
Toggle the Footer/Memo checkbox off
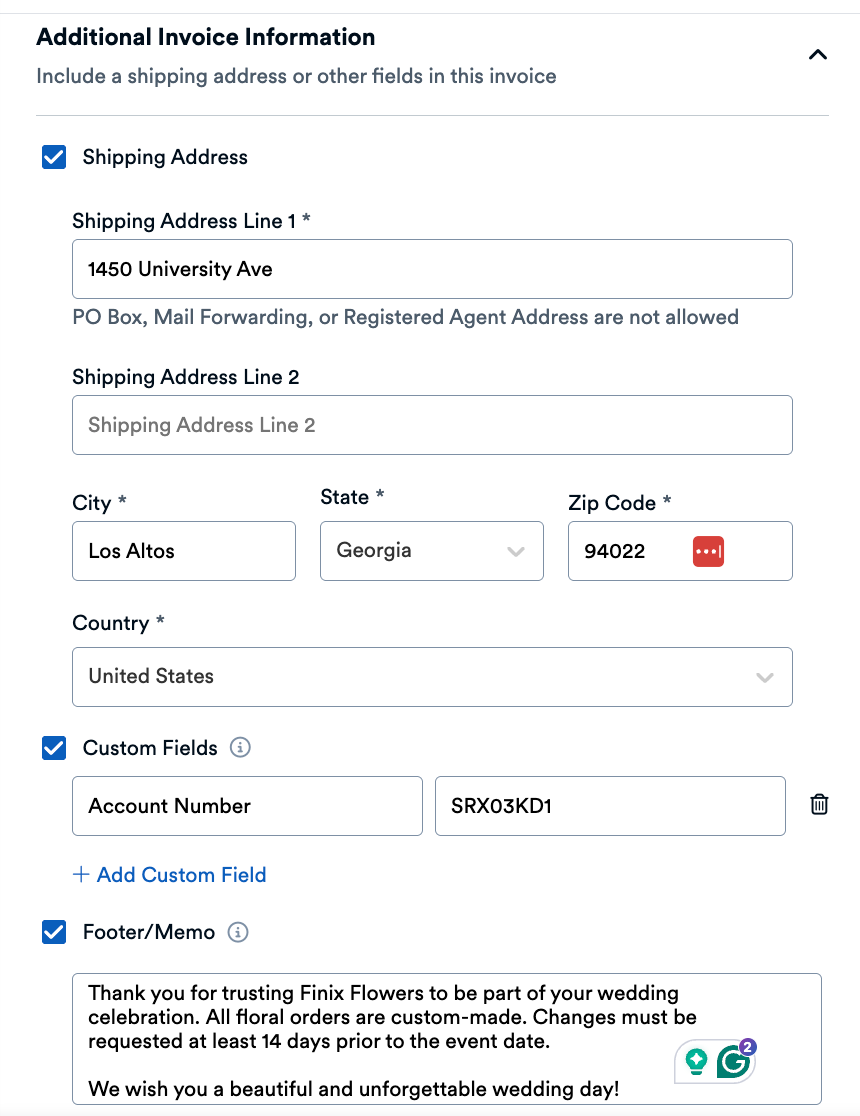pyautogui.click(x=53, y=931)
